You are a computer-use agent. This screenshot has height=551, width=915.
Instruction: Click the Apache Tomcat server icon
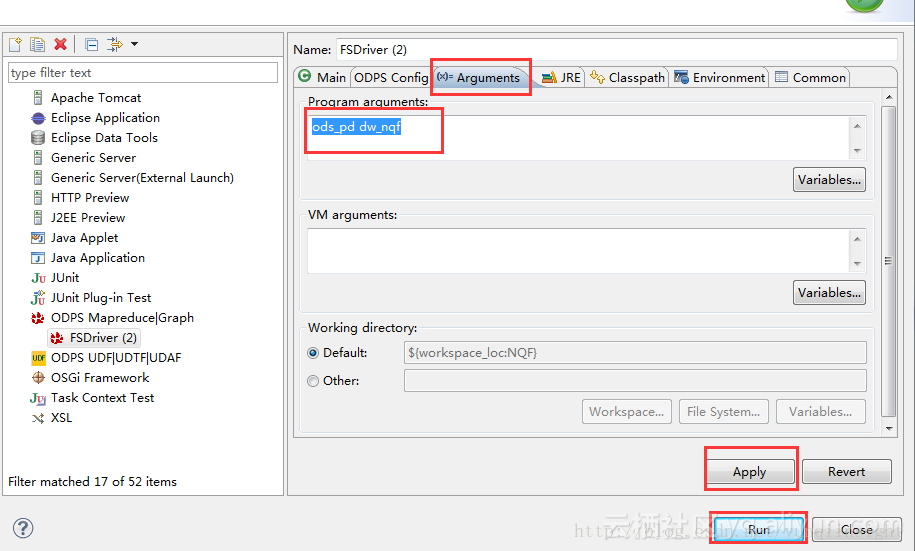coord(38,97)
